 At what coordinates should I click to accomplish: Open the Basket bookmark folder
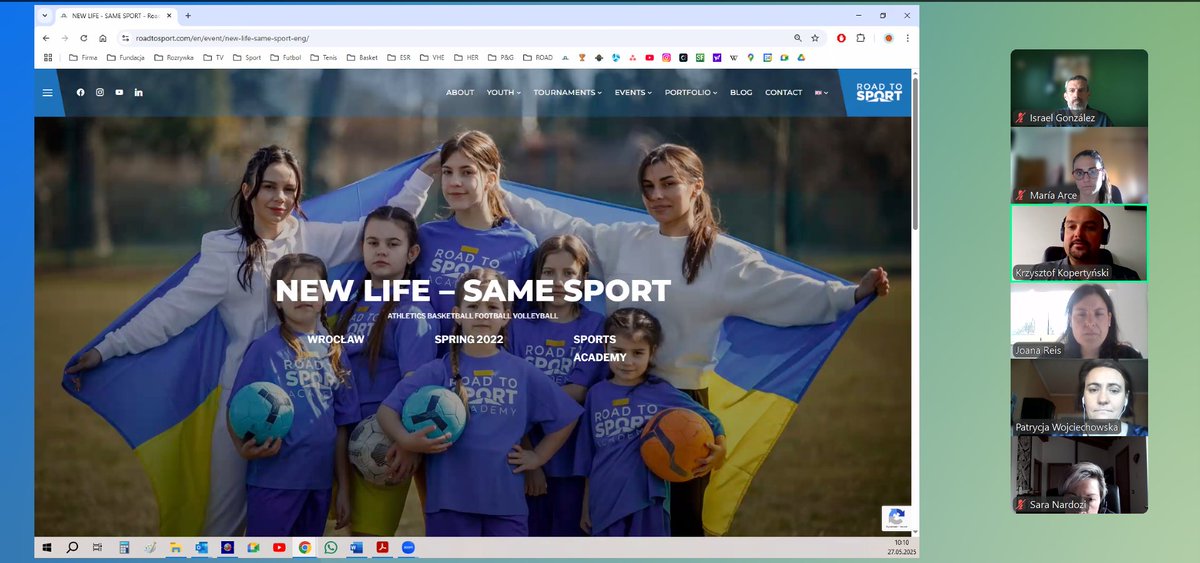pyautogui.click(x=362, y=58)
